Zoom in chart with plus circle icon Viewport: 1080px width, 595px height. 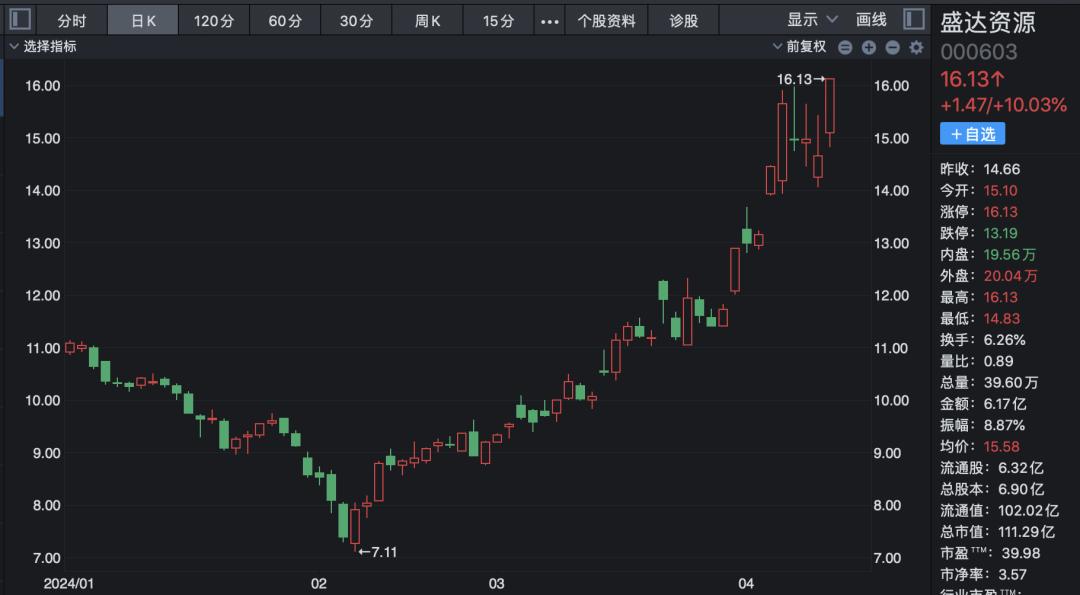click(x=869, y=48)
